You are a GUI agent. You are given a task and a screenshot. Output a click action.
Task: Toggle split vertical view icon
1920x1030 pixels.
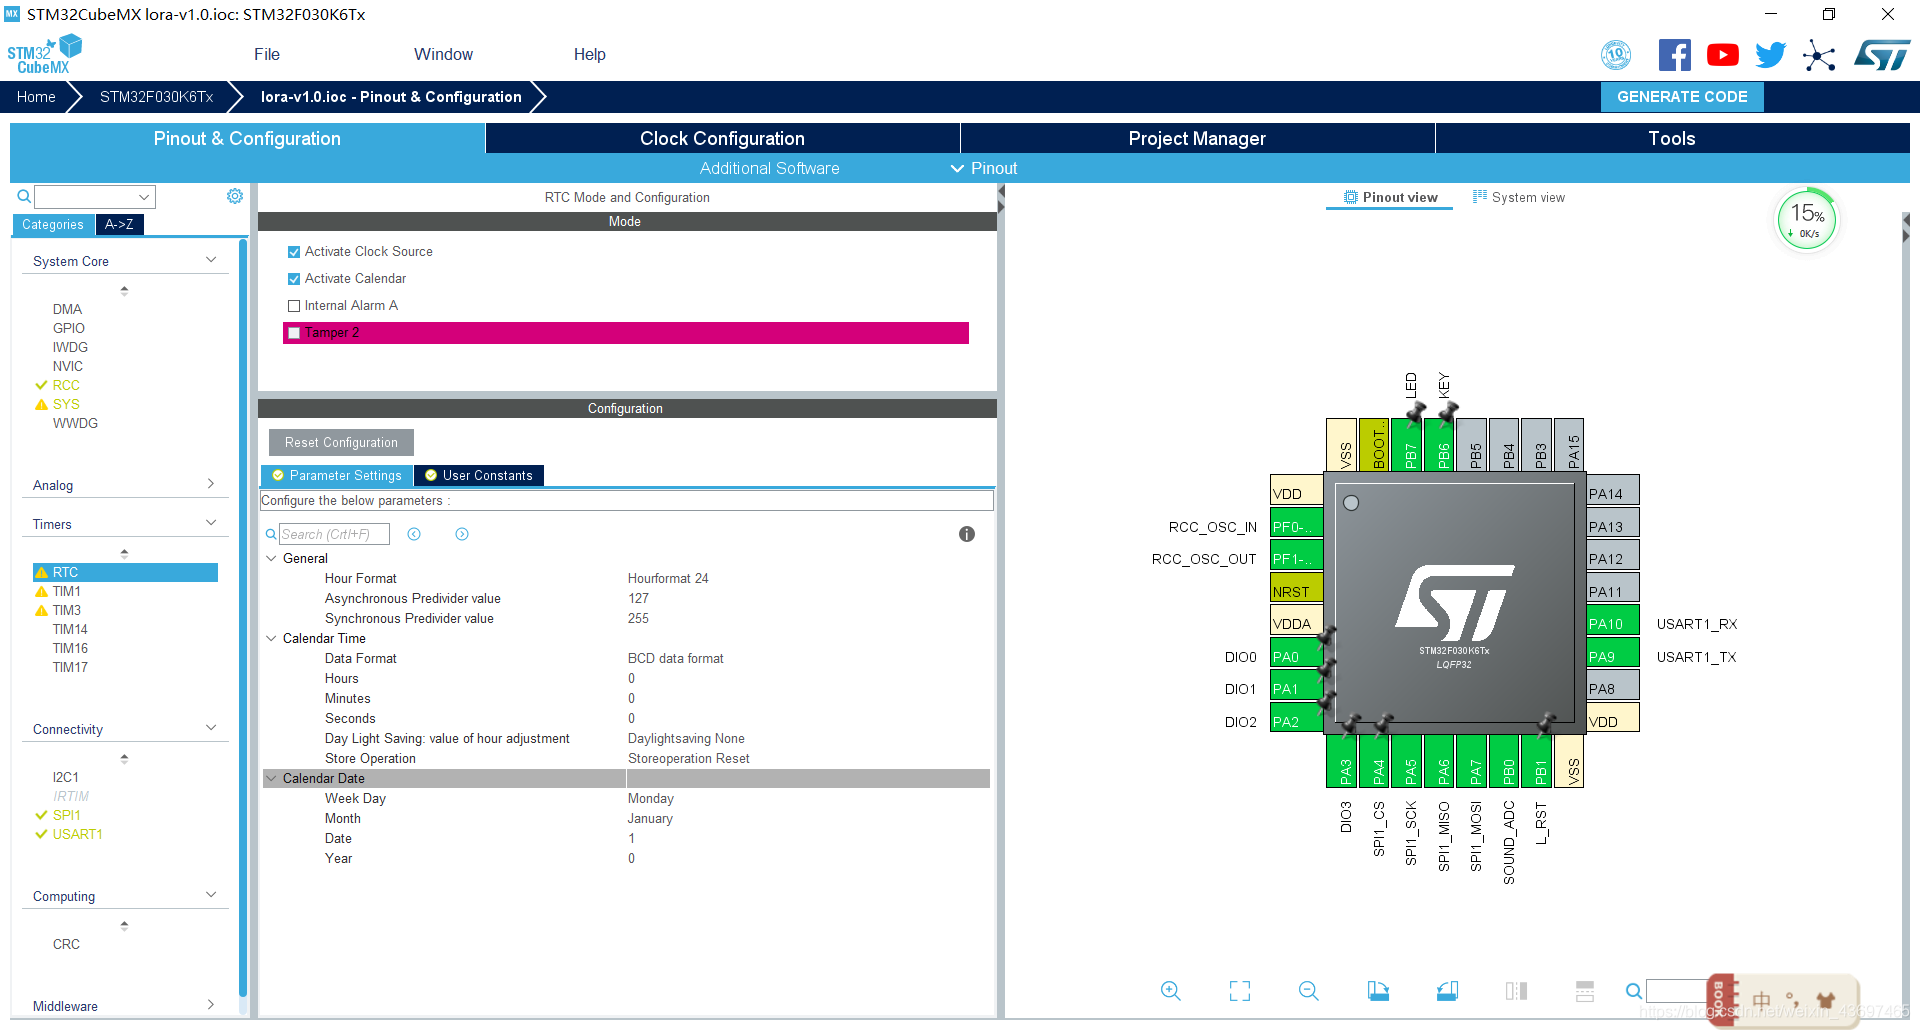[x=1585, y=991]
